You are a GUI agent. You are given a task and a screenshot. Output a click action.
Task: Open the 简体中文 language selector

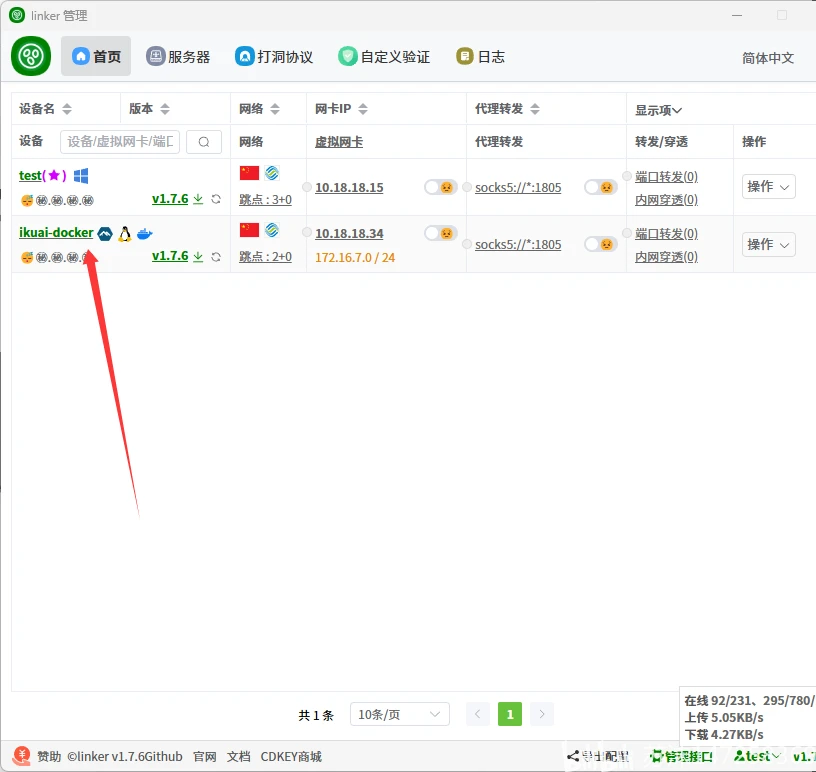pos(768,58)
